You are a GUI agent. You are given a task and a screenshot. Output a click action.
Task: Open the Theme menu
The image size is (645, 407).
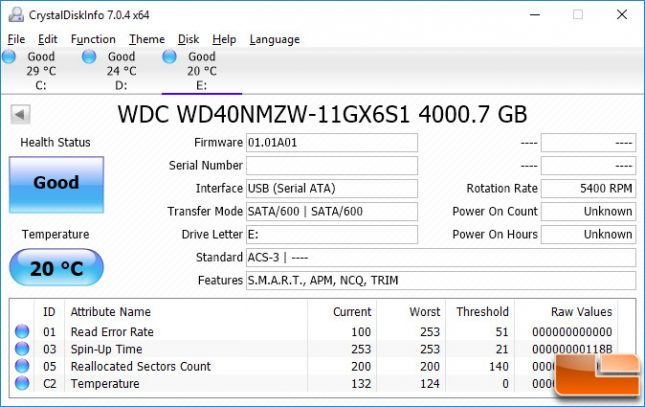click(147, 39)
